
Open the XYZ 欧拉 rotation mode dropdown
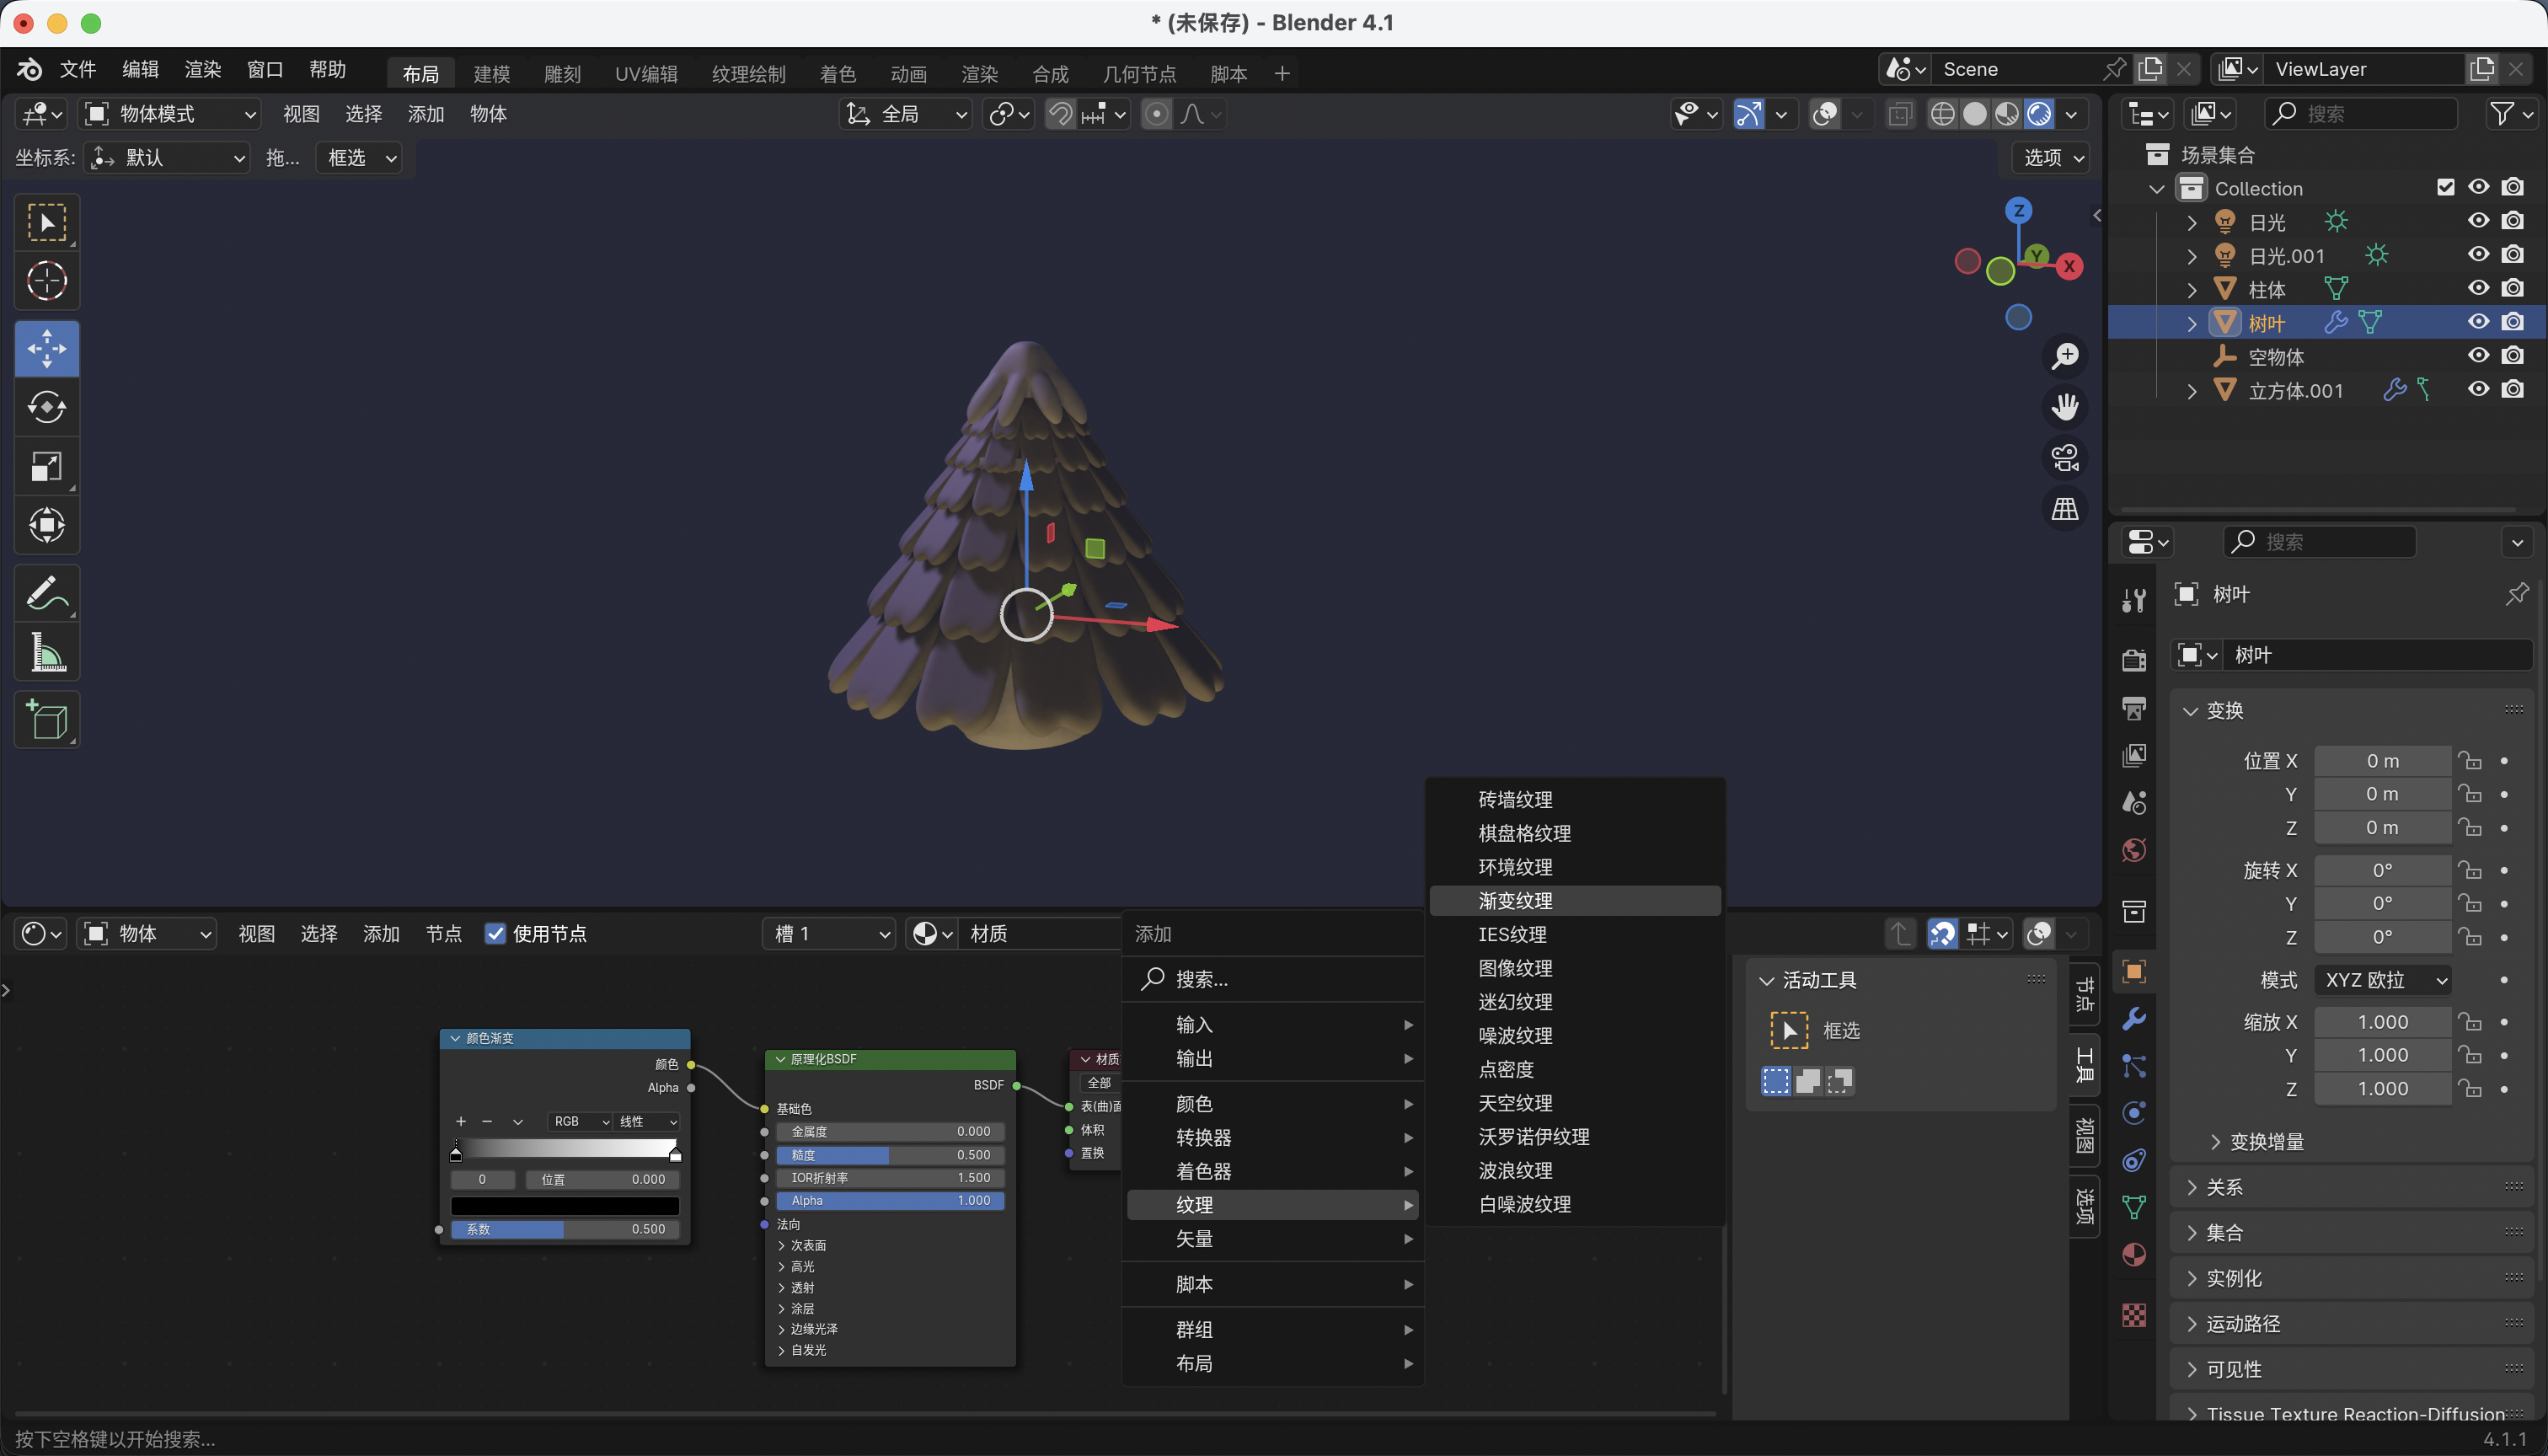[x=2383, y=980]
